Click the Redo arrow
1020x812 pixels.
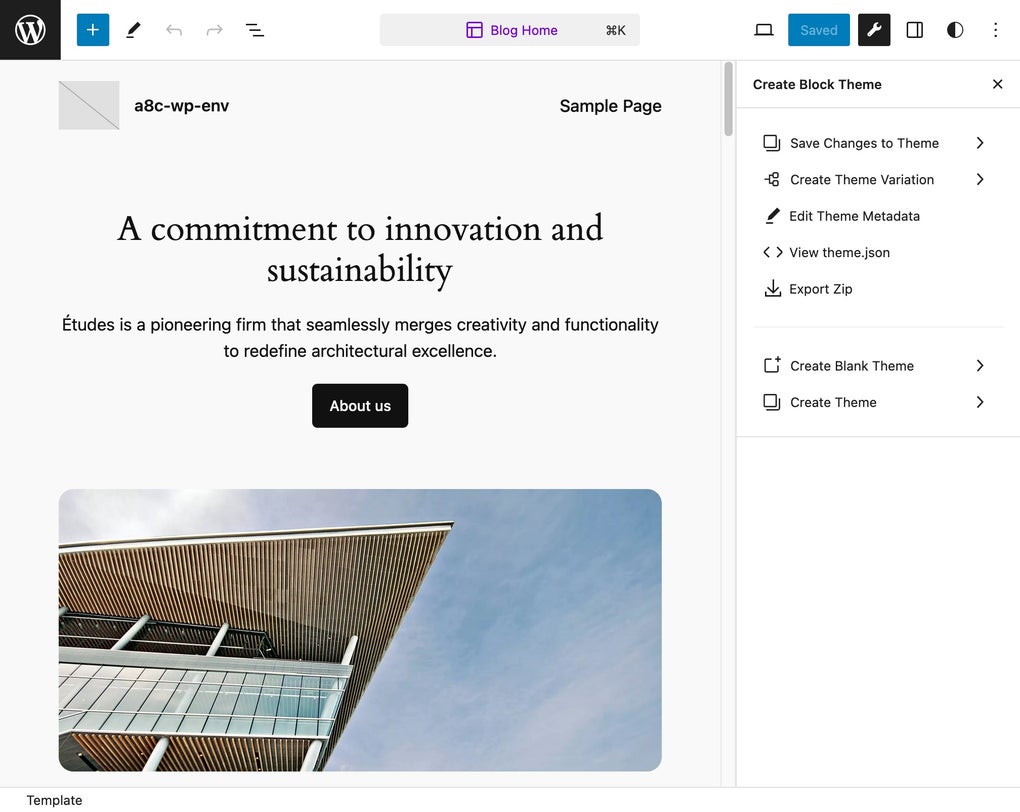[214, 30]
